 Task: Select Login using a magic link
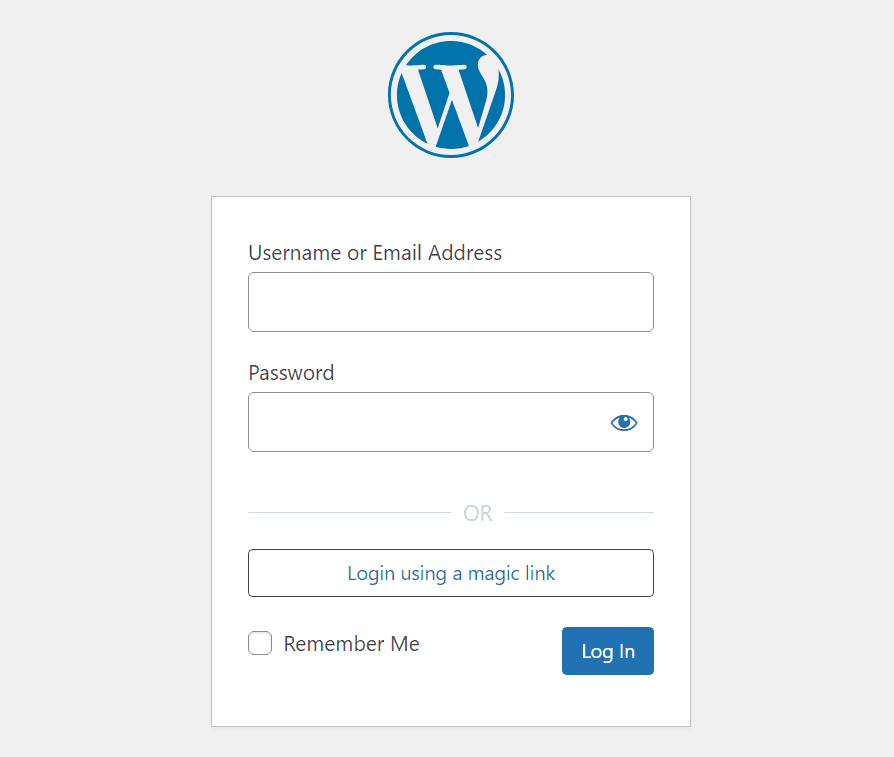pos(450,573)
